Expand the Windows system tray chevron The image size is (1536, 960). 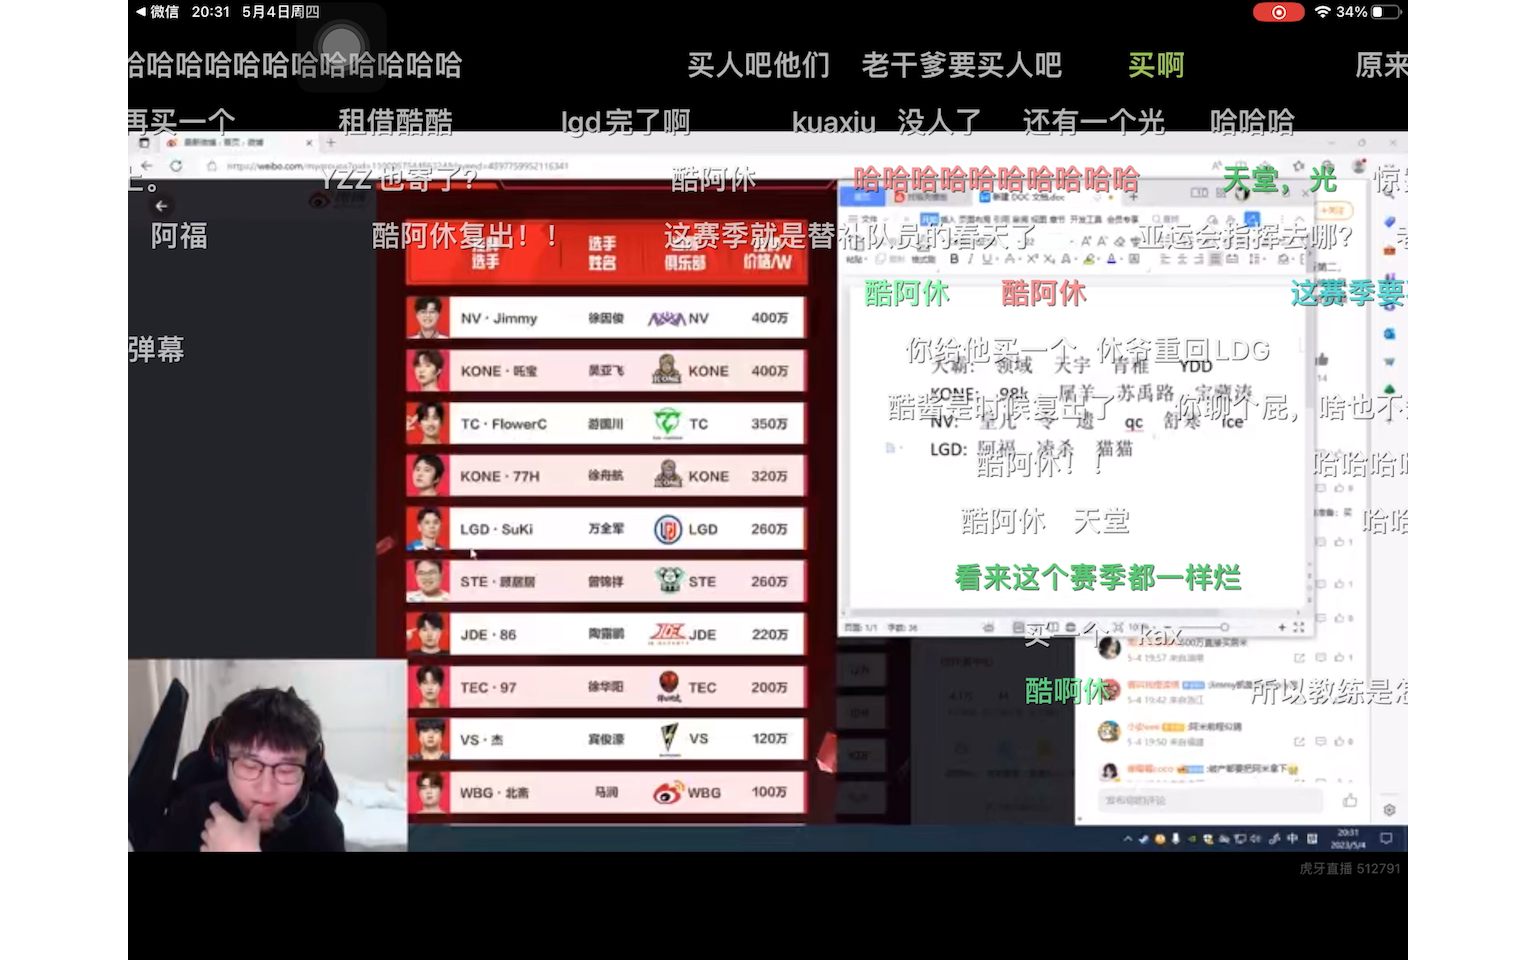pos(1128,839)
